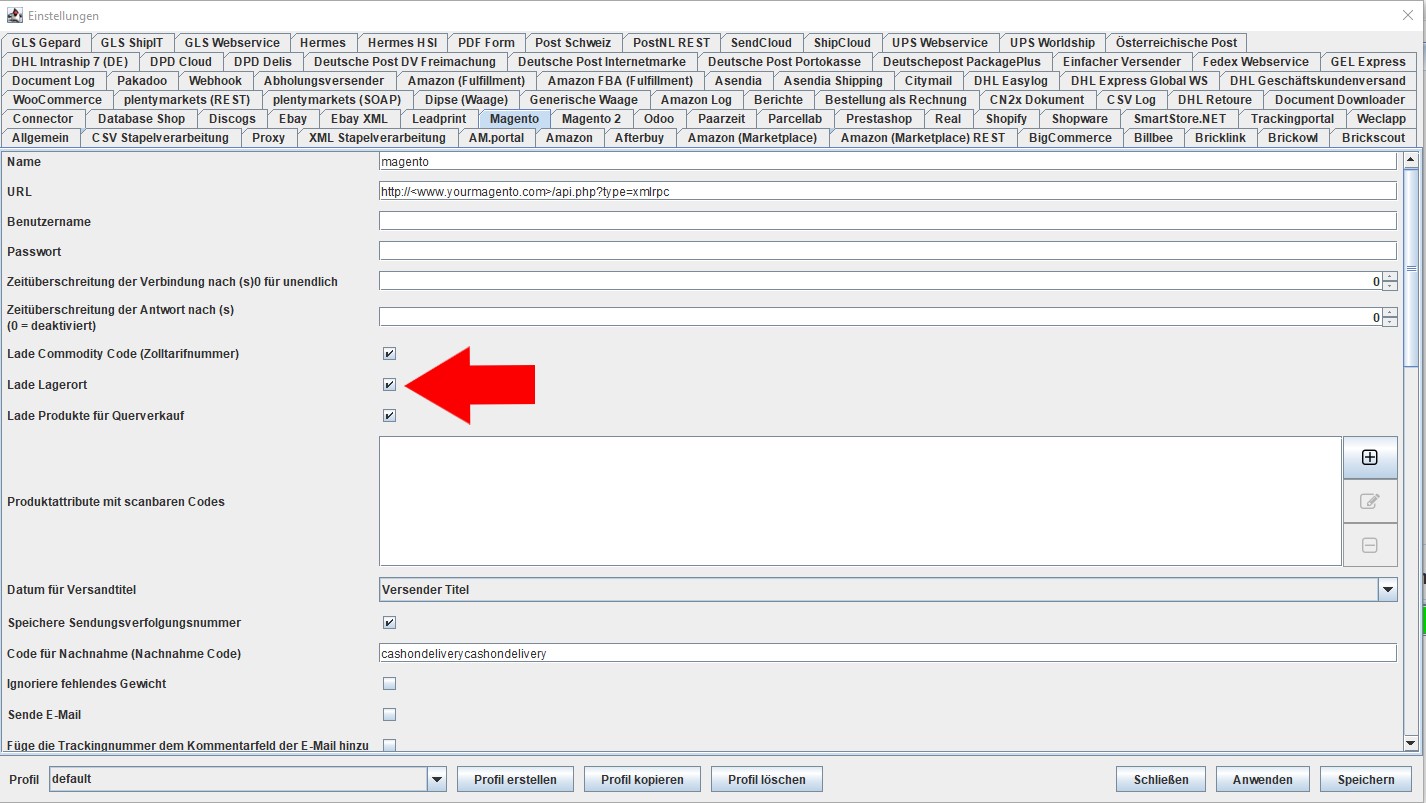Click the edit attribute pencil icon

pos(1370,501)
